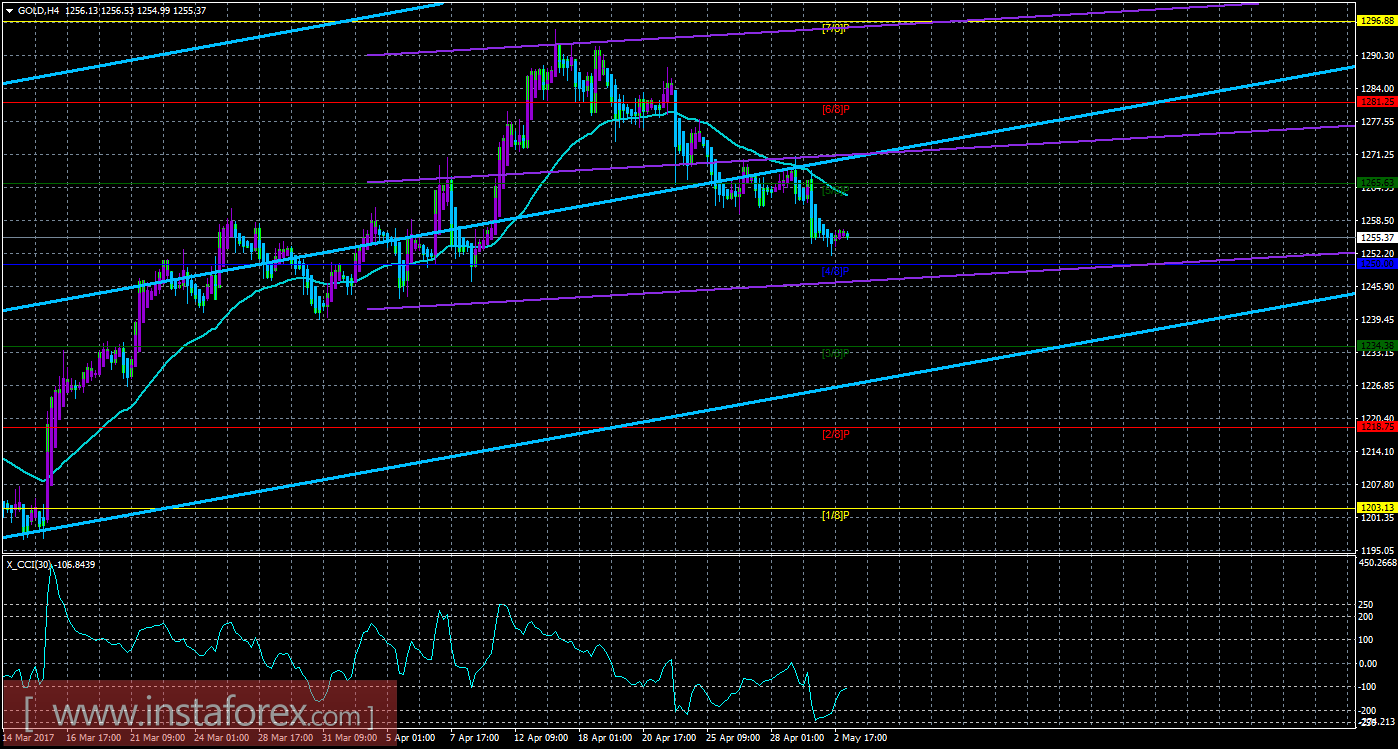Image resolution: width=1398 pixels, height=749 pixels.
Task: Select the 20 Apr 17:00 time label
Action: tap(670, 738)
